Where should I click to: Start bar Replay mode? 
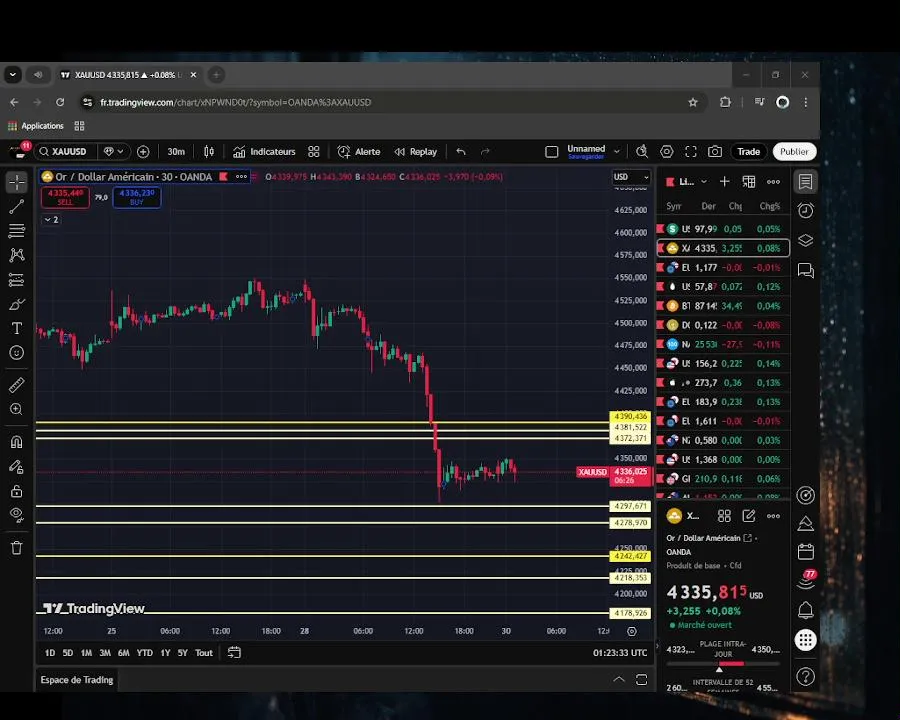click(x=416, y=152)
